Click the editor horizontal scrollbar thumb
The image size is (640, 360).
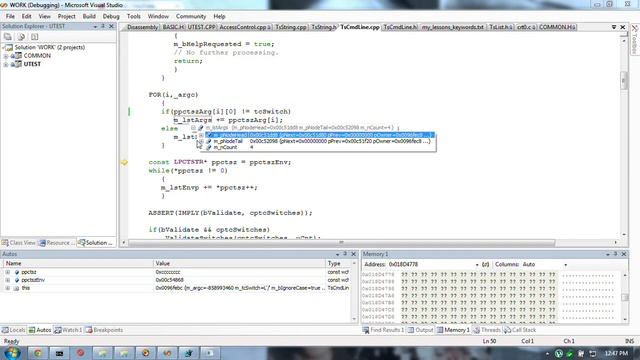(x=342, y=242)
